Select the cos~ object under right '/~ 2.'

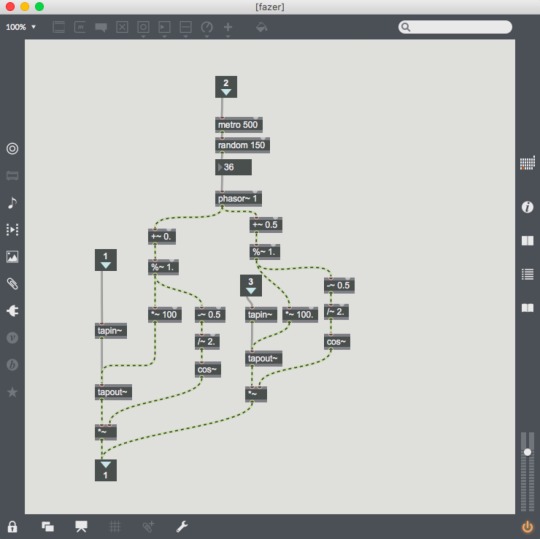[337, 342]
